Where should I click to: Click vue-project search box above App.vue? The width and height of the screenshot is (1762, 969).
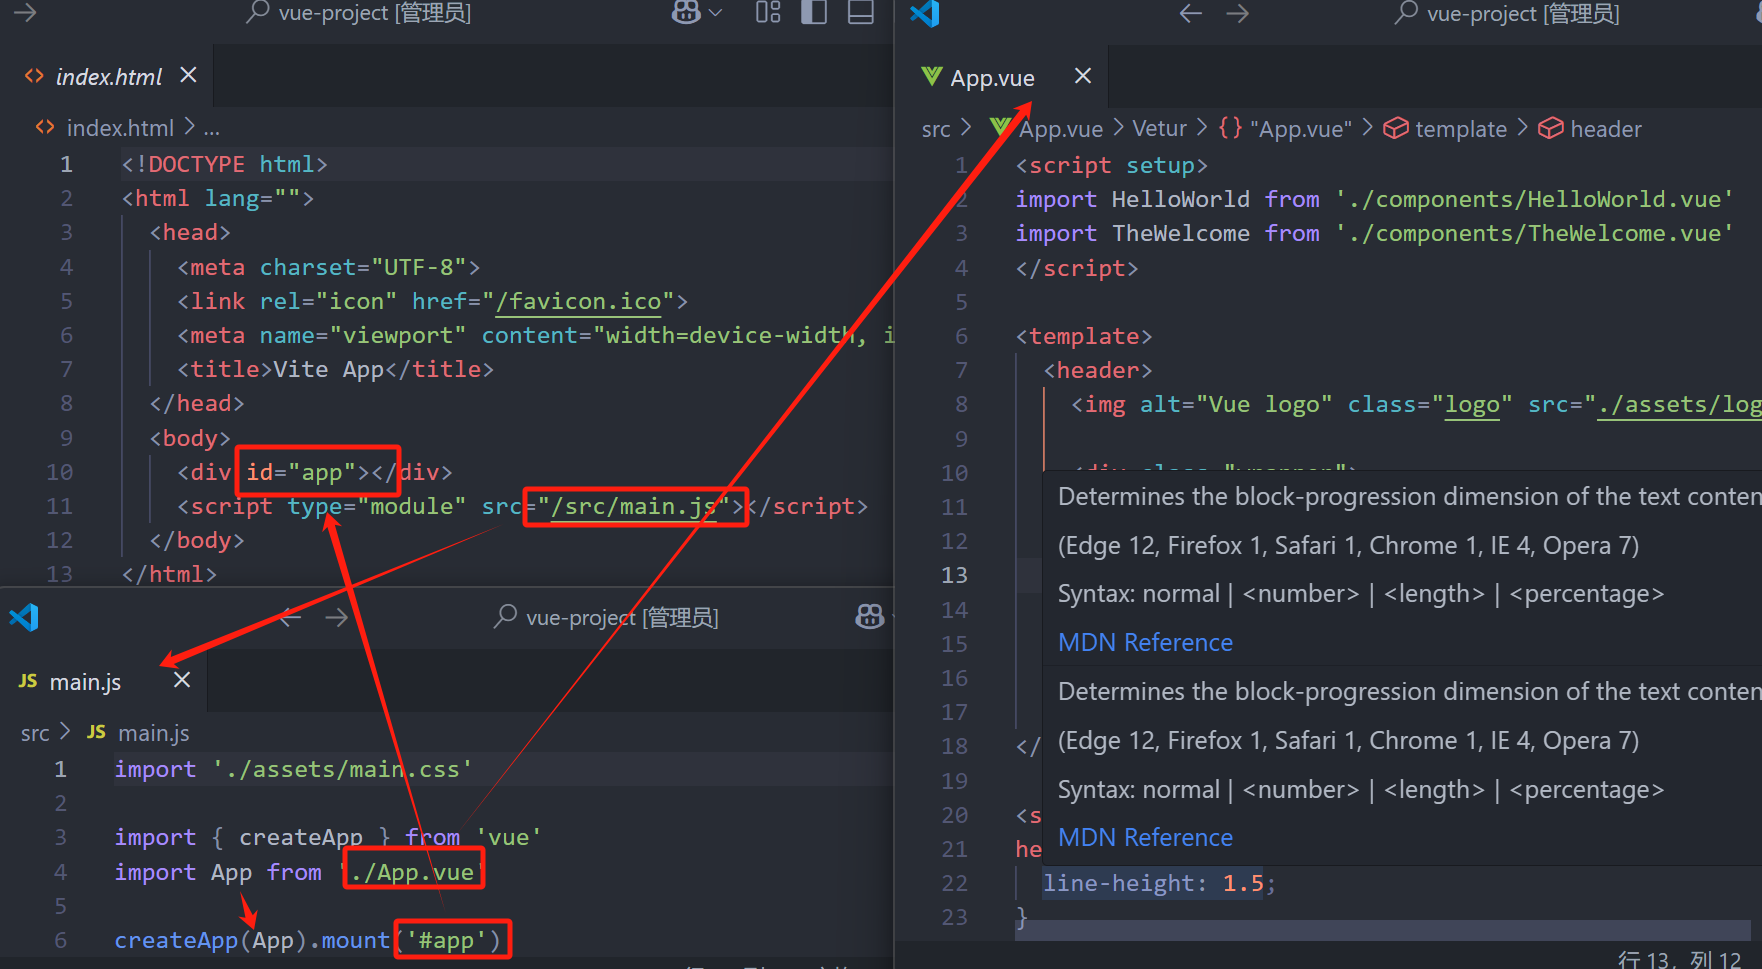[1510, 14]
